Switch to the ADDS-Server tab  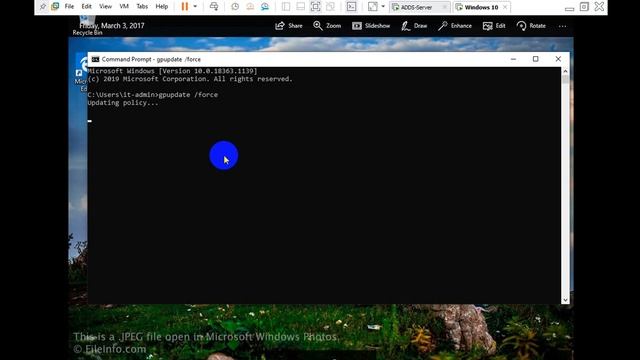point(416,7)
